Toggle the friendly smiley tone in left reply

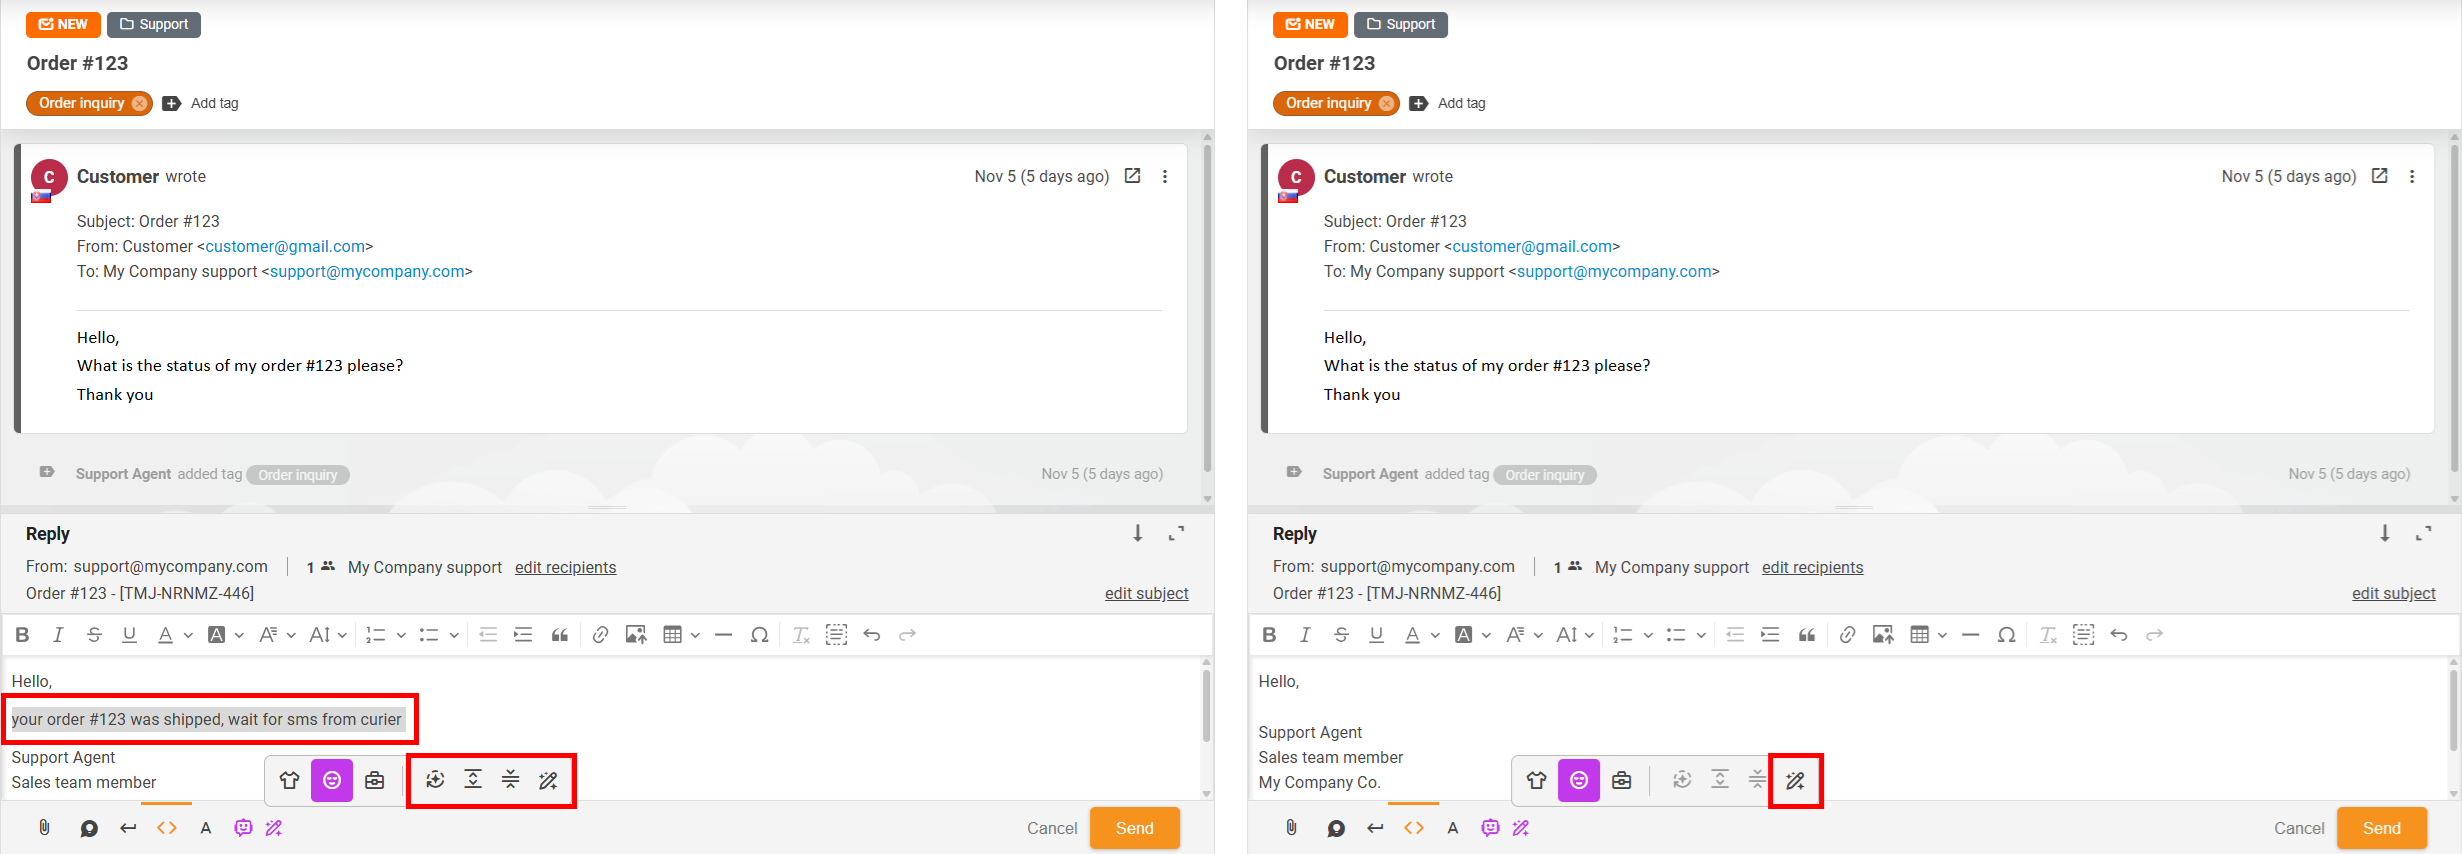[x=332, y=780]
